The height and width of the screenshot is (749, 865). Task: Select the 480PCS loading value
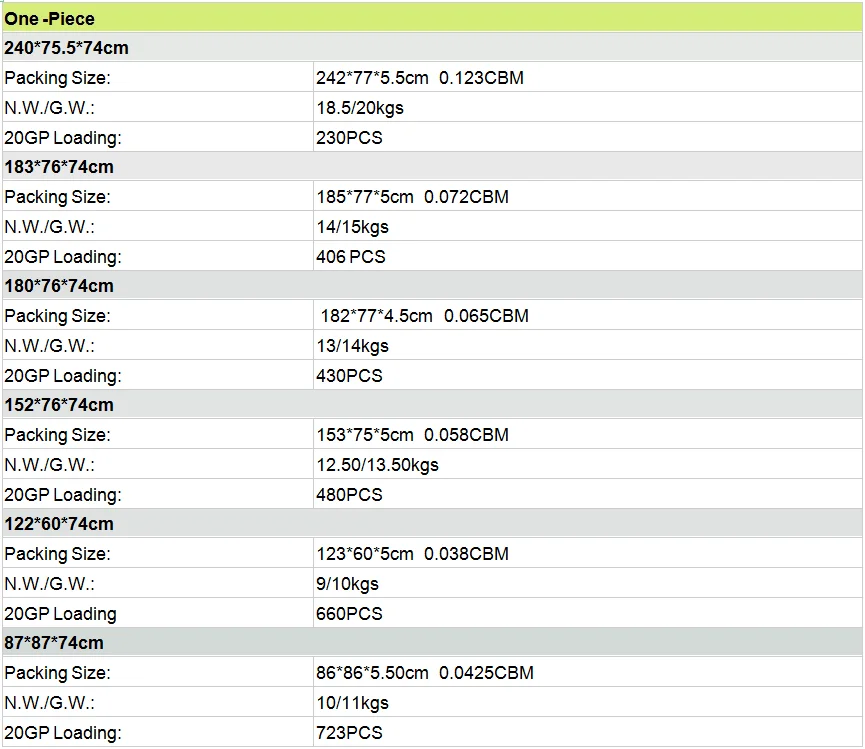pyautogui.click(x=349, y=495)
